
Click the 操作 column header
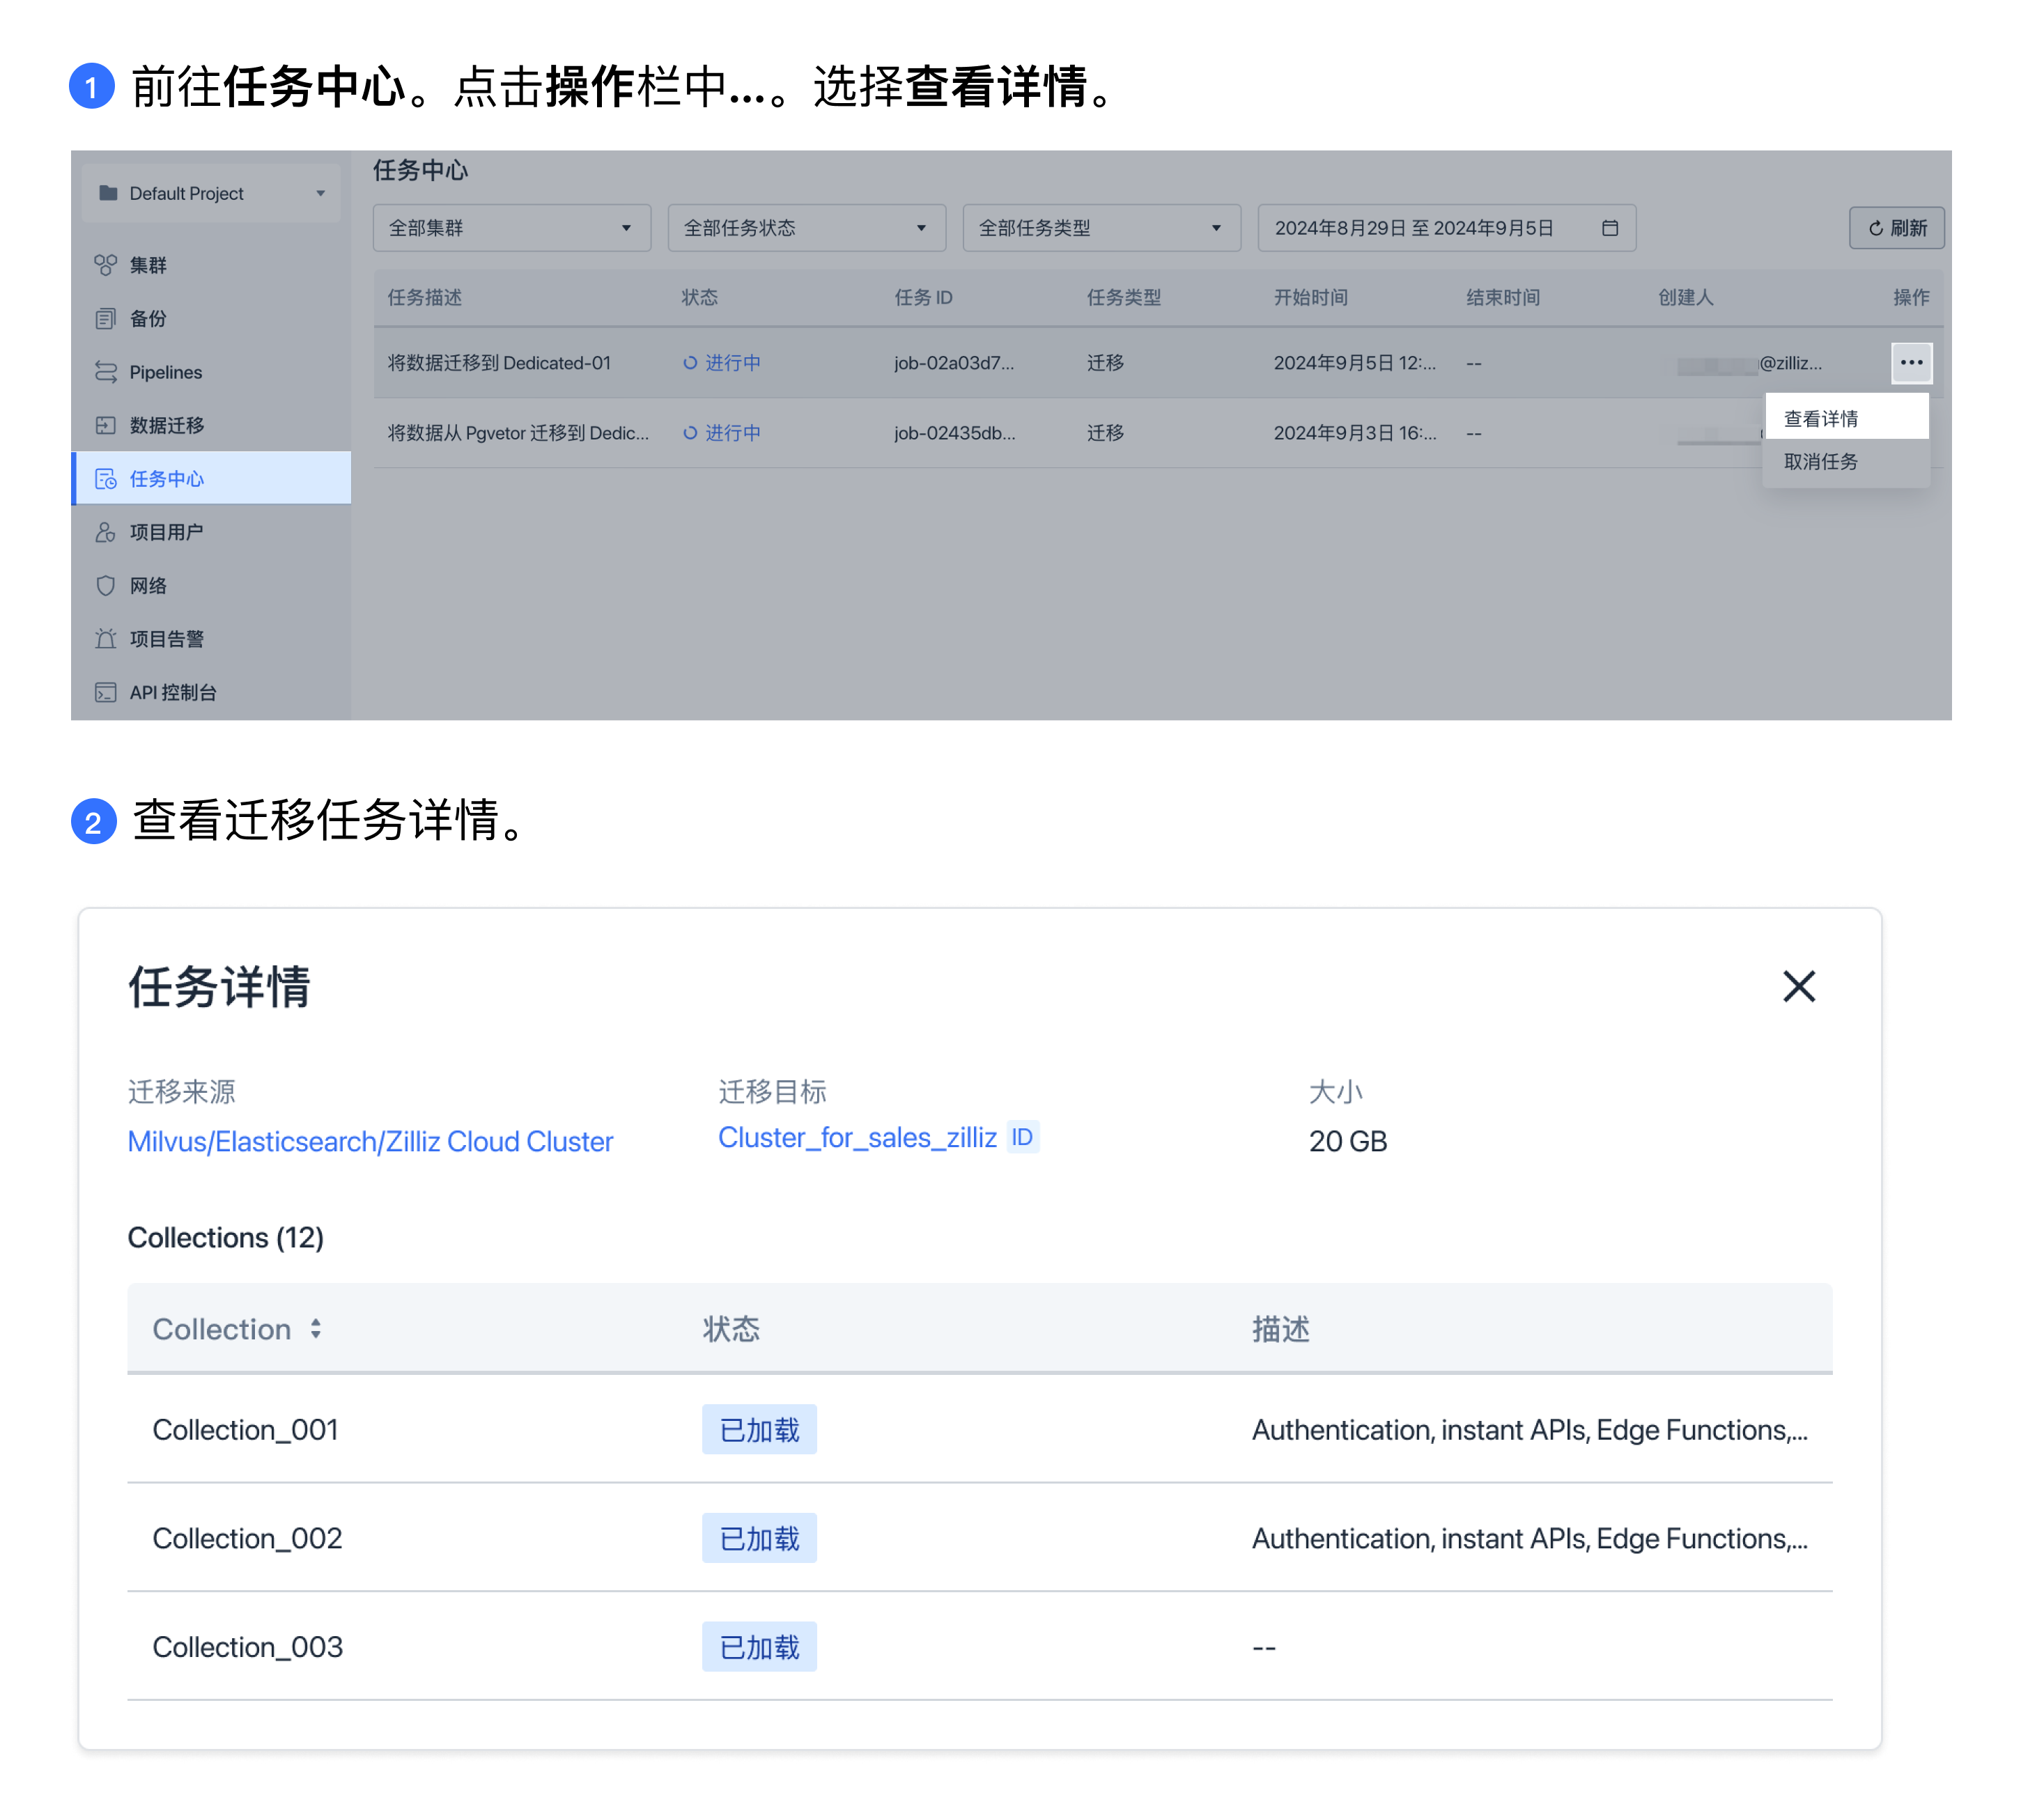(x=1911, y=297)
